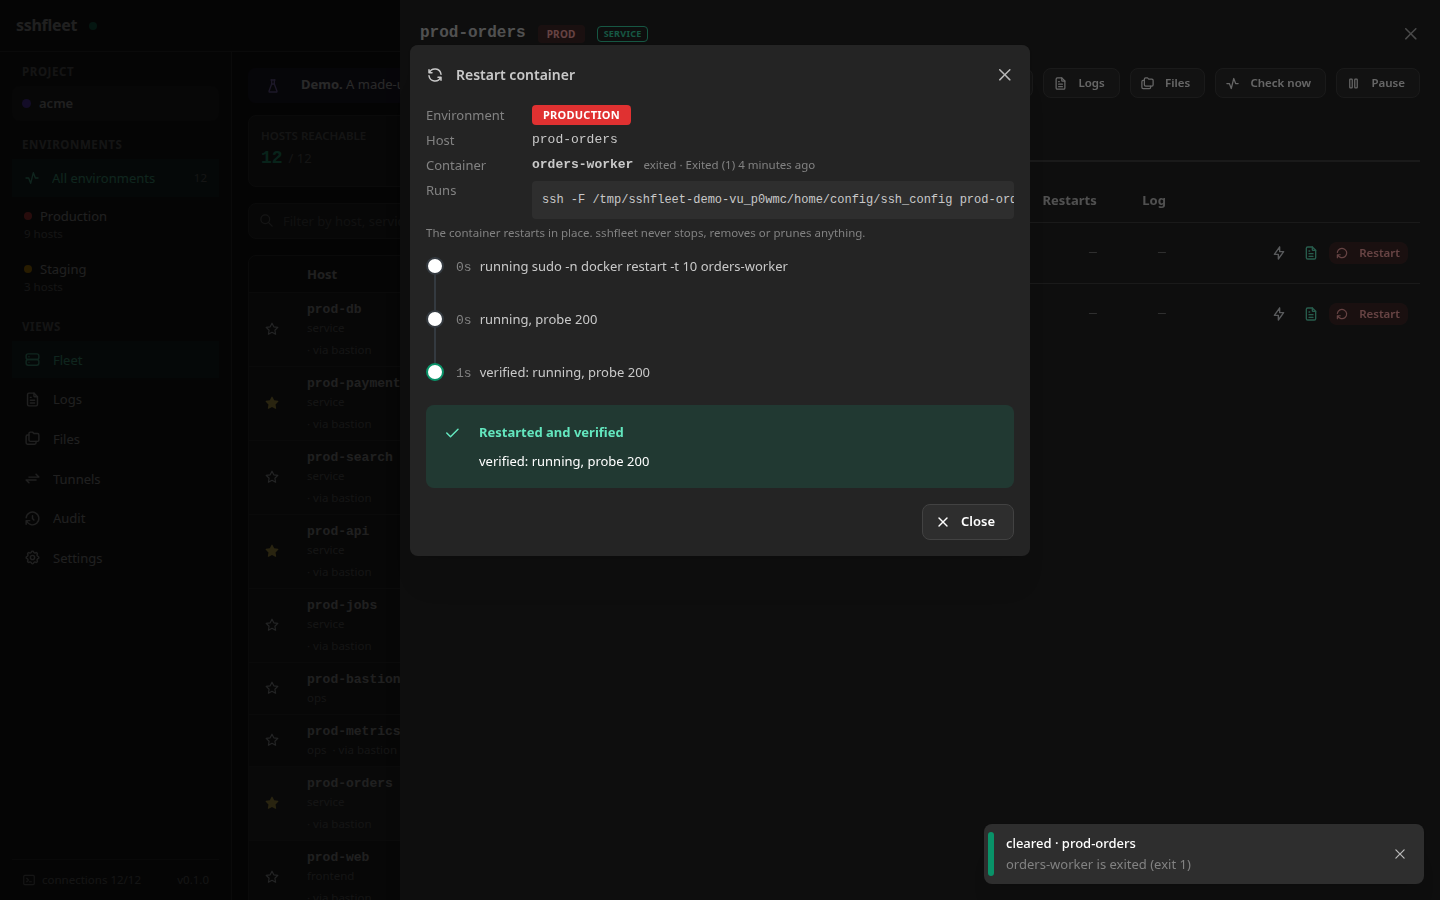Select the Production environment
This screenshot has height=900, width=1440.
click(x=116, y=224)
